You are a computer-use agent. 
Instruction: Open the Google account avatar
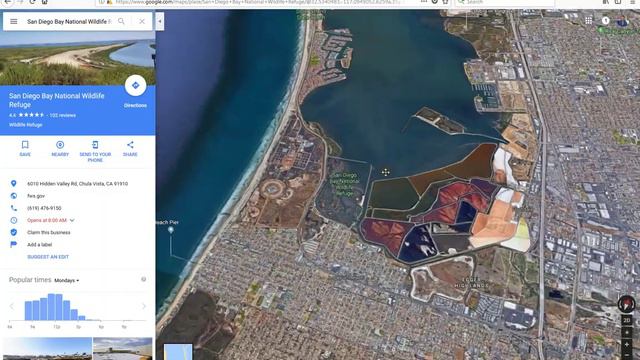[x=622, y=20]
